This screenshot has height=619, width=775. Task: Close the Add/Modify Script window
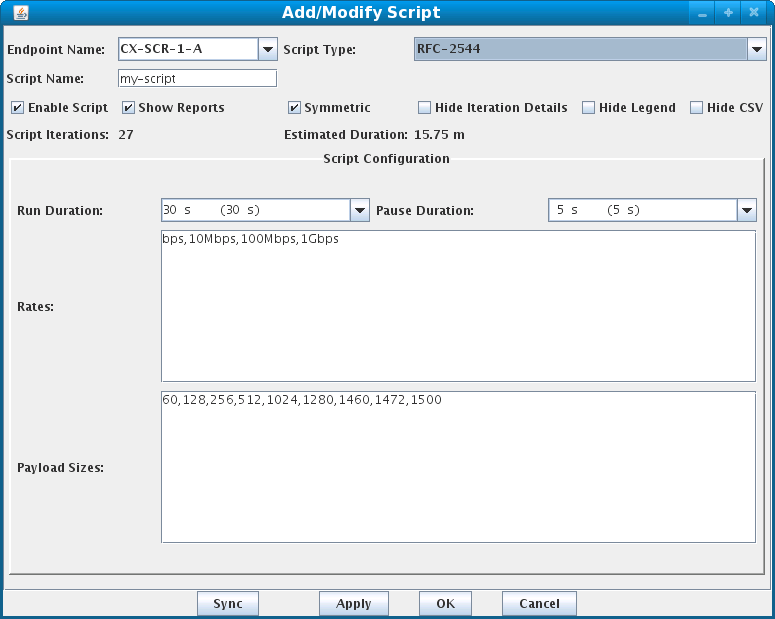coord(754,12)
